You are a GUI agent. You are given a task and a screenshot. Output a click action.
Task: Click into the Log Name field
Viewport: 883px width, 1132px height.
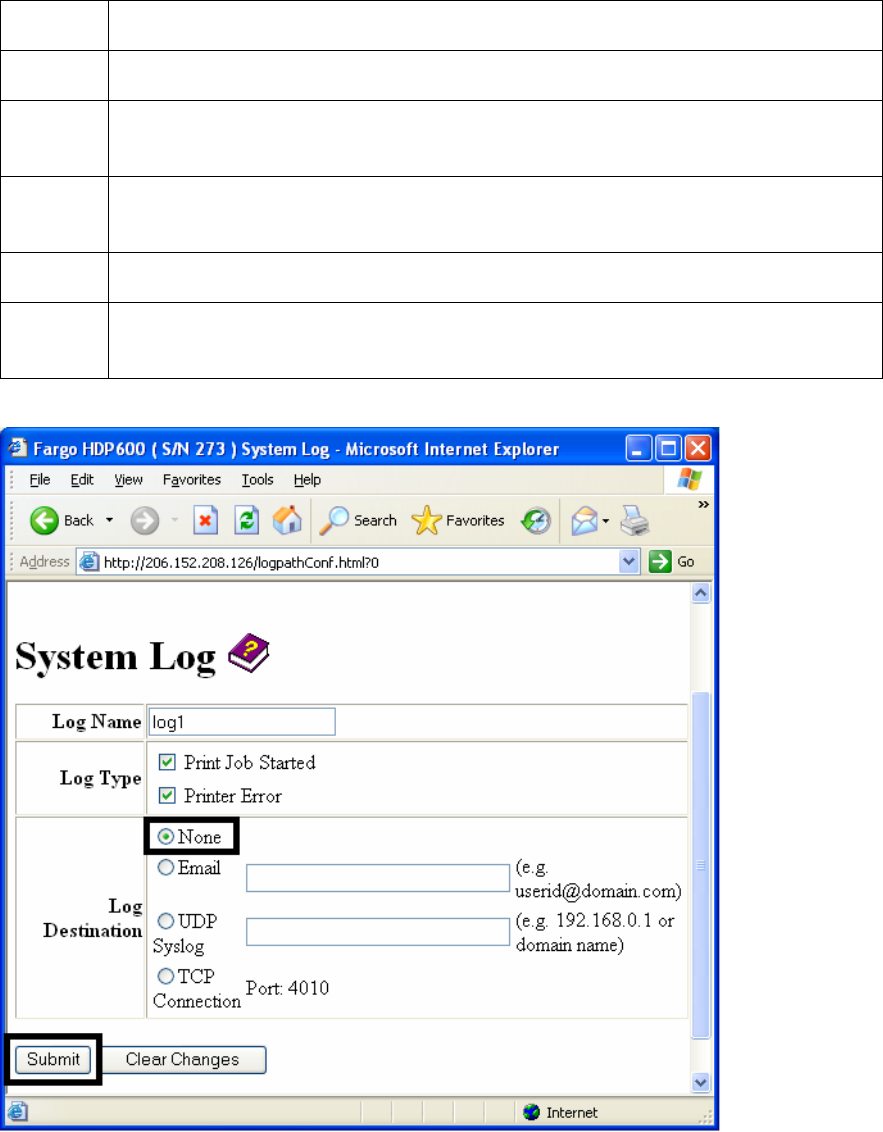242,722
